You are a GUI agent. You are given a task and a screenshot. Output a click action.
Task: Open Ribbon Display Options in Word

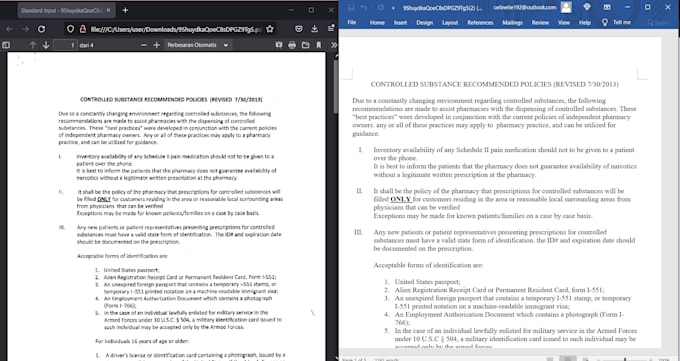pyautogui.click(x=607, y=7)
